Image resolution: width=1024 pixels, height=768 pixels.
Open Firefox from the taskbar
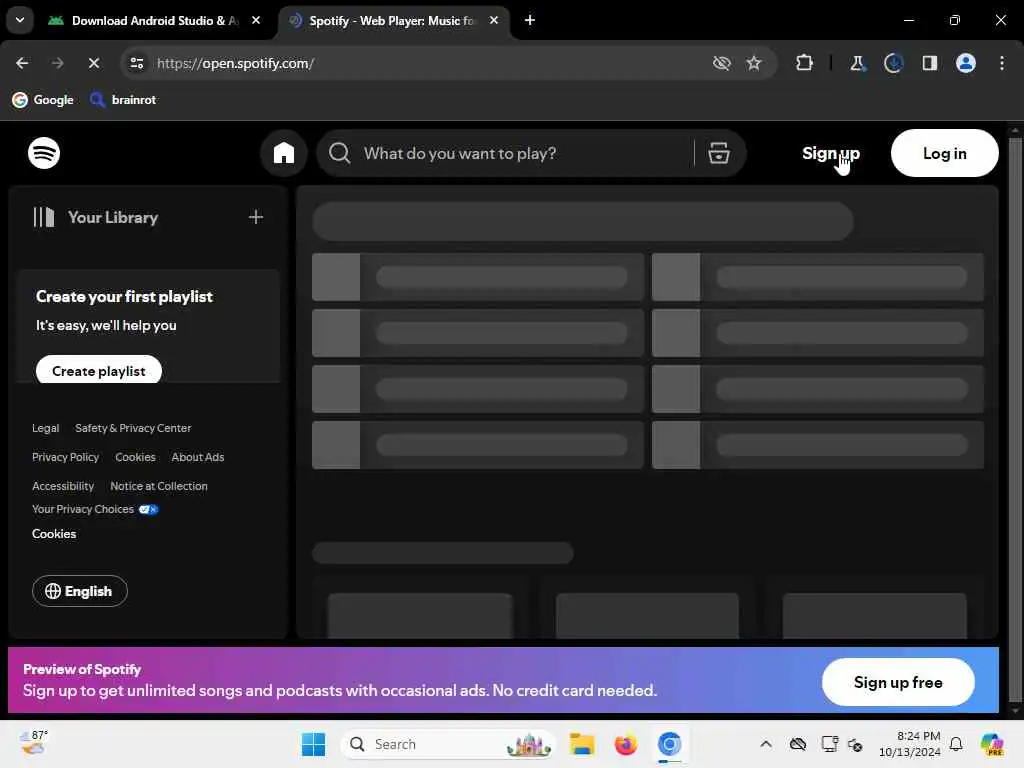(x=626, y=744)
